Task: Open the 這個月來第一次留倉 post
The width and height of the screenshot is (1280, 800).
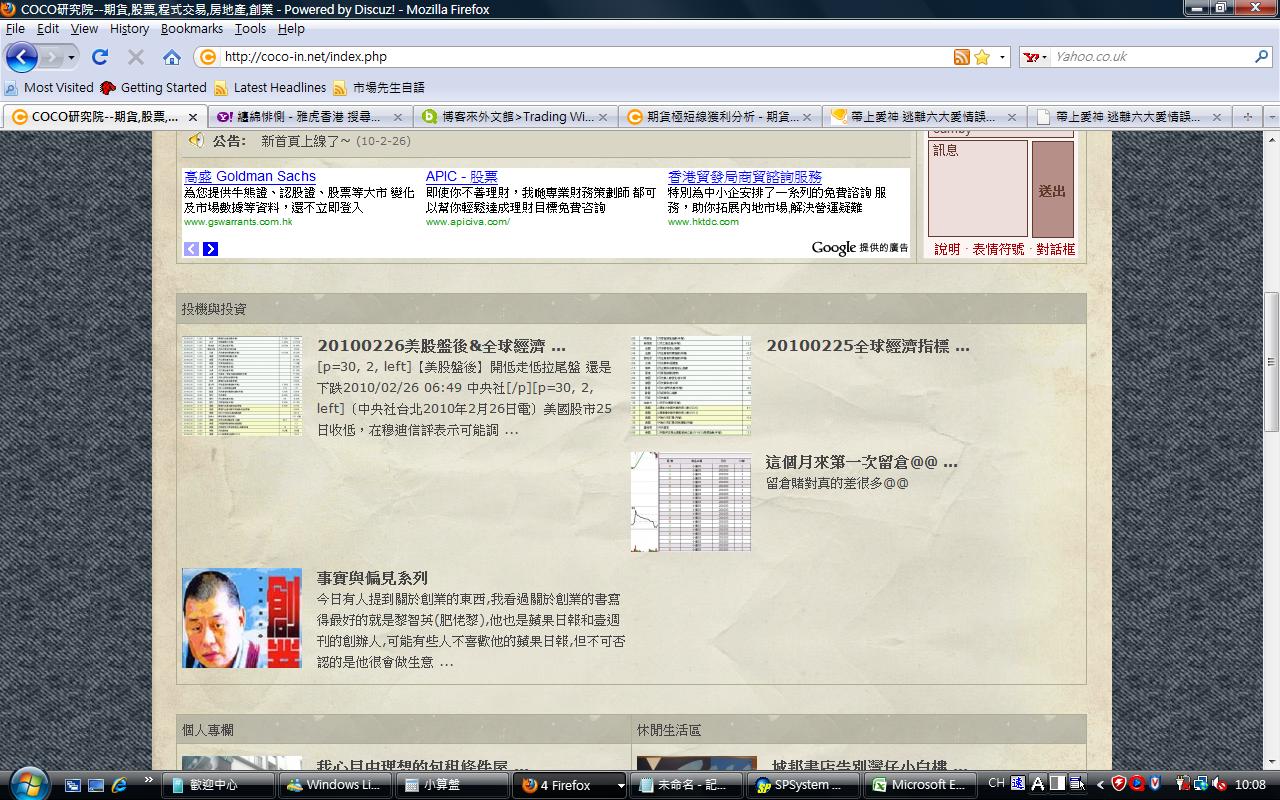Action: pyautogui.click(x=861, y=462)
